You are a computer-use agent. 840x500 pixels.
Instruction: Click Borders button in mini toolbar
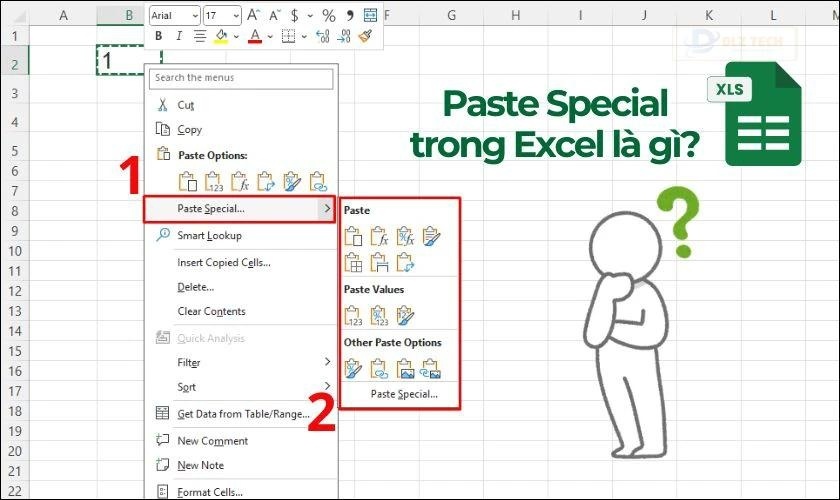288,36
